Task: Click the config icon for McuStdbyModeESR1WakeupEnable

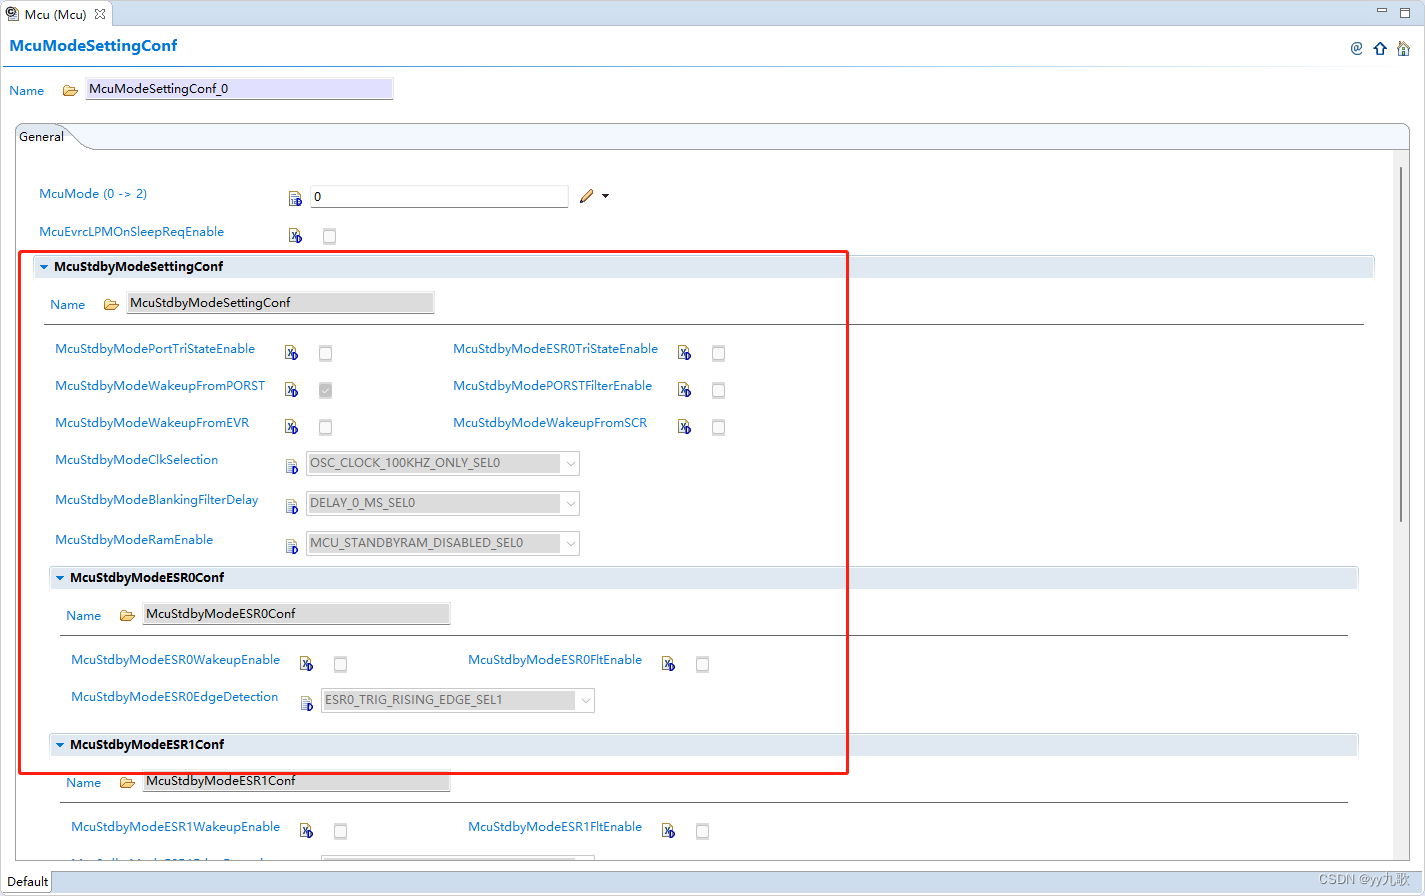Action: [x=306, y=831]
